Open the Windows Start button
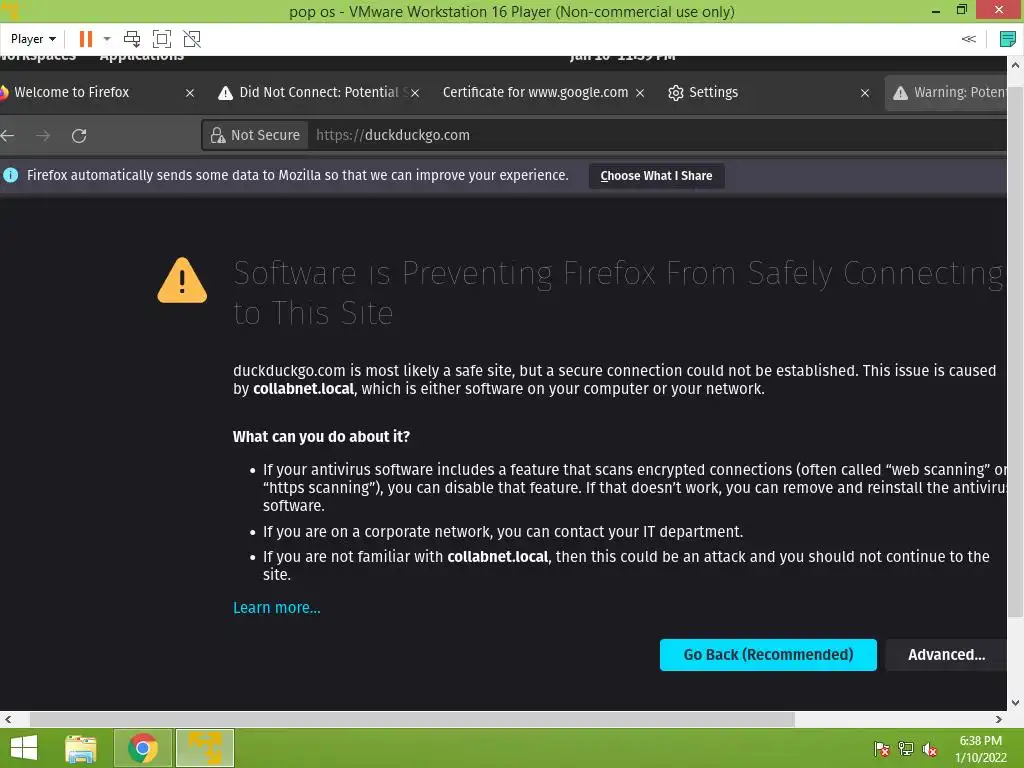 click(24, 748)
